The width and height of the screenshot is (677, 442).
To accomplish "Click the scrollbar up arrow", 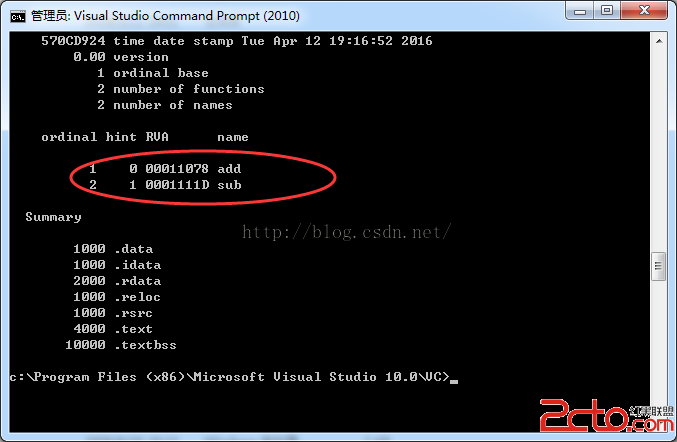I will coord(659,41).
